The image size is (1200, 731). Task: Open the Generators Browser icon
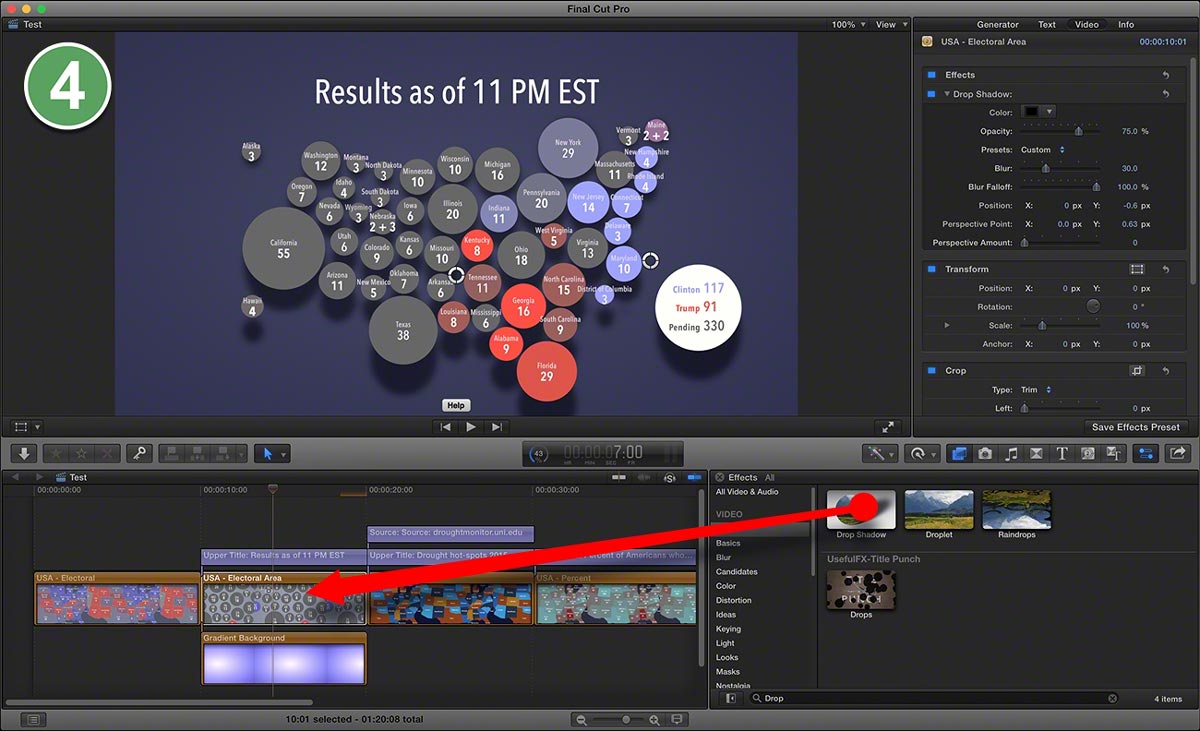click(x=1086, y=453)
